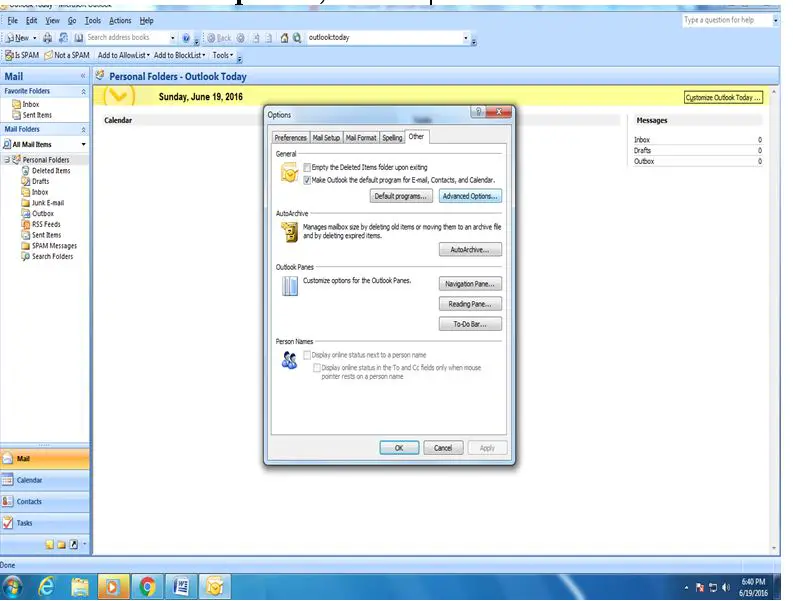This screenshot has height=601, width=793.
Task: Click the New mail item button
Action: pos(17,38)
